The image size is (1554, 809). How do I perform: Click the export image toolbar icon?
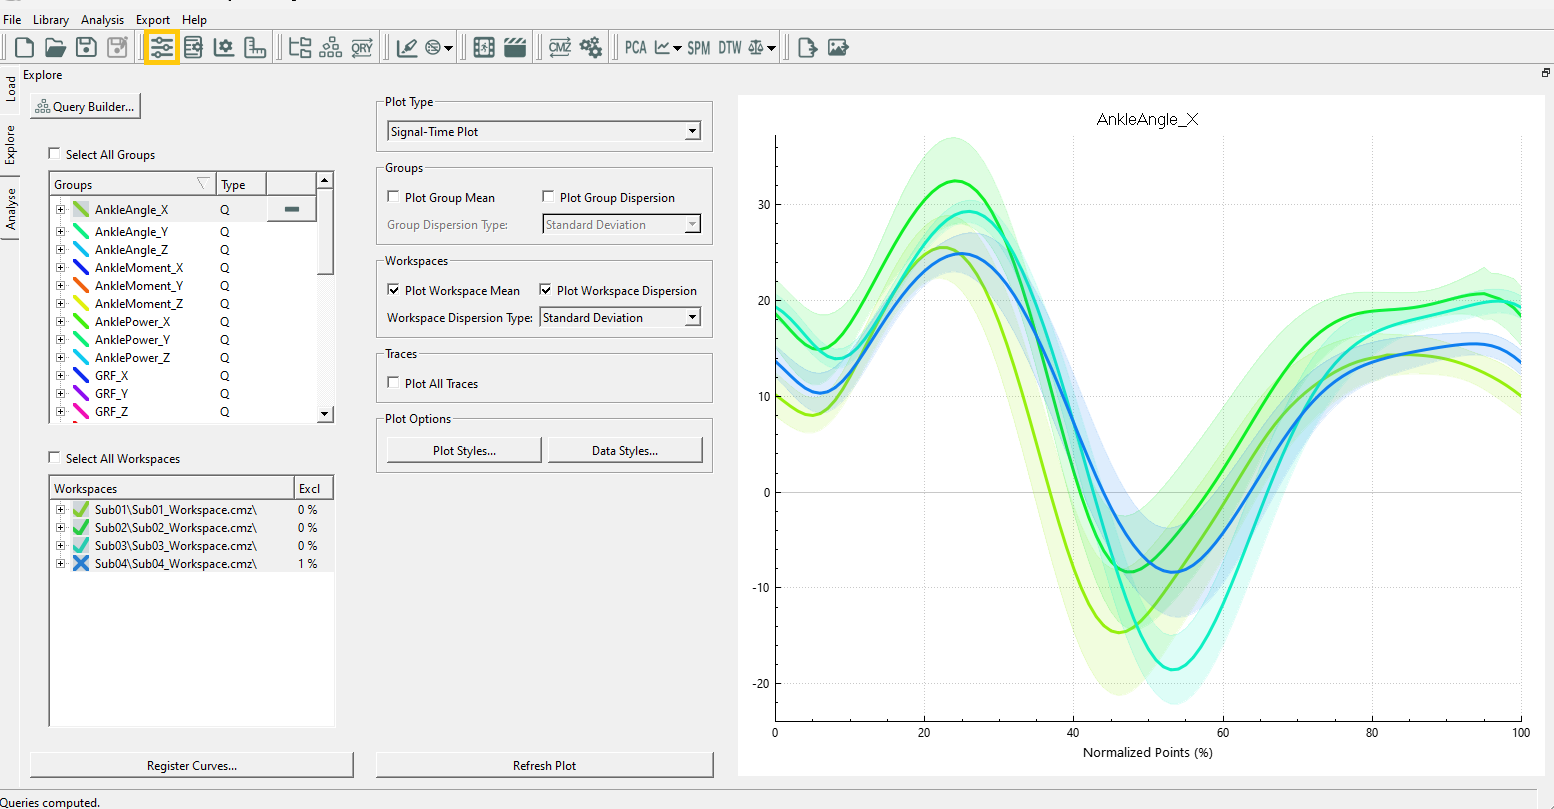tap(838, 47)
